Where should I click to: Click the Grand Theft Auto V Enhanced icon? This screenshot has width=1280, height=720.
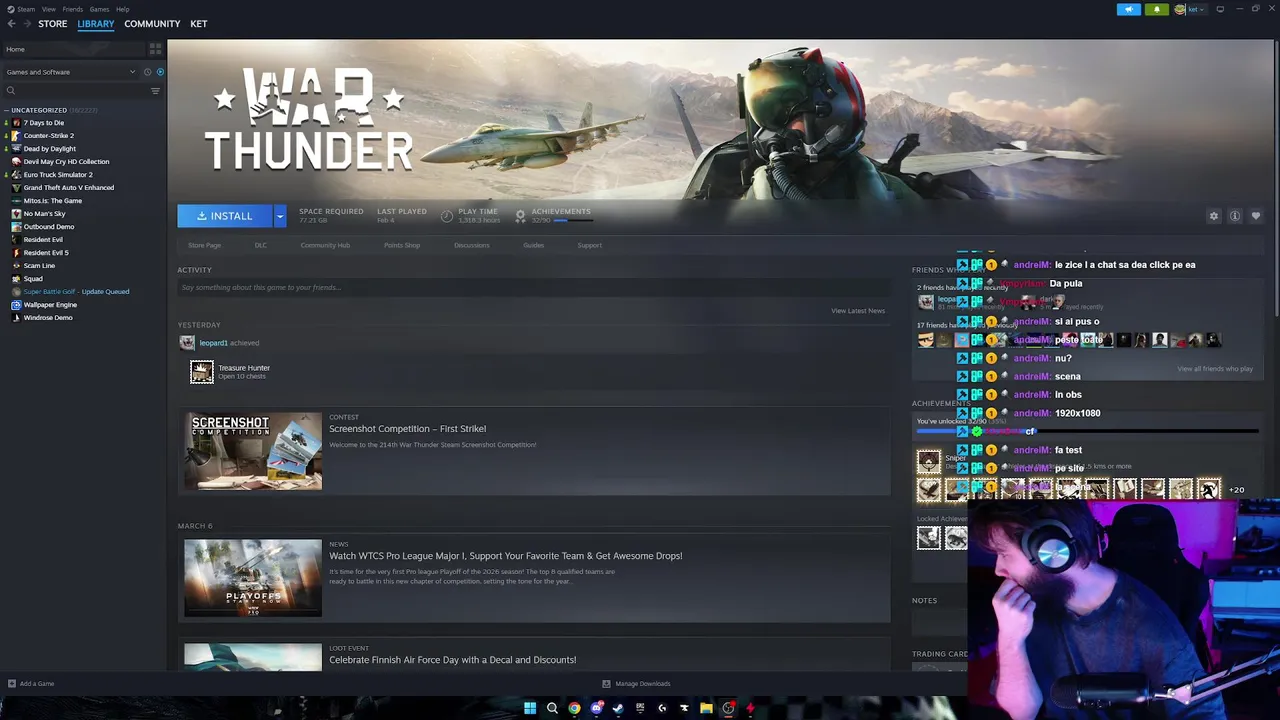click(16, 188)
